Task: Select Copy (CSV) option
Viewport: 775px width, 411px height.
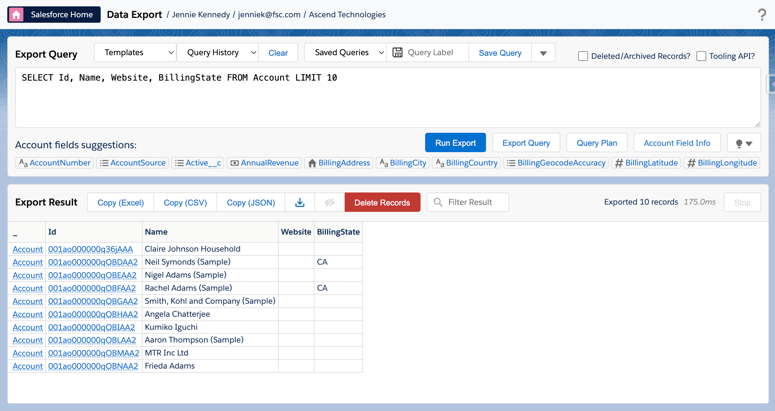Action: [x=185, y=202]
